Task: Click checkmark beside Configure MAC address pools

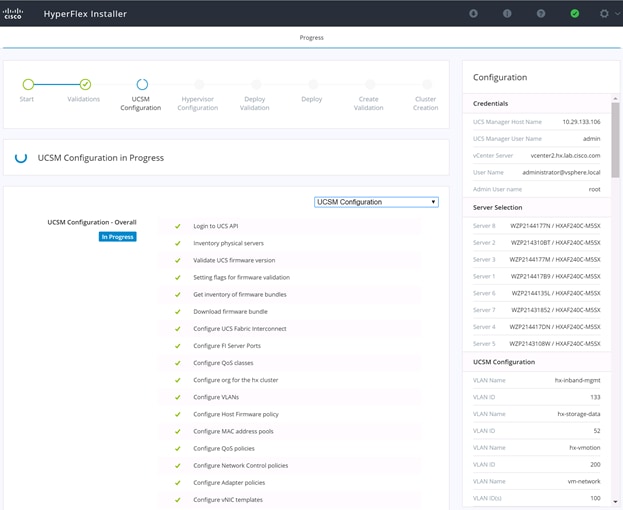Action: pyautogui.click(x=178, y=431)
